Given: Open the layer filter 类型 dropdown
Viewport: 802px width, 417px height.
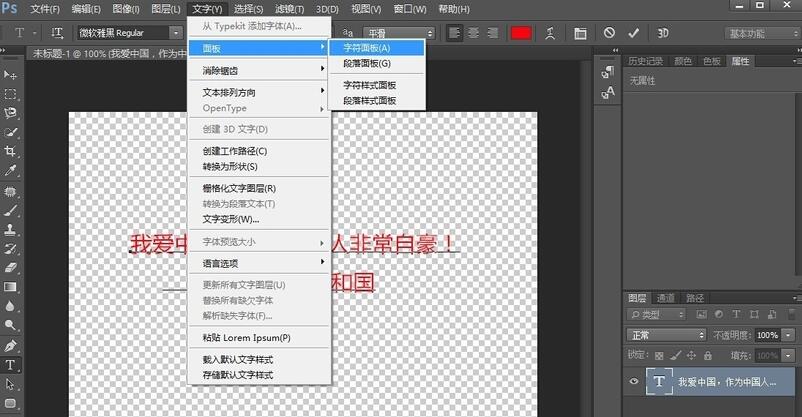Looking at the screenshot, I should coord(657,314).
